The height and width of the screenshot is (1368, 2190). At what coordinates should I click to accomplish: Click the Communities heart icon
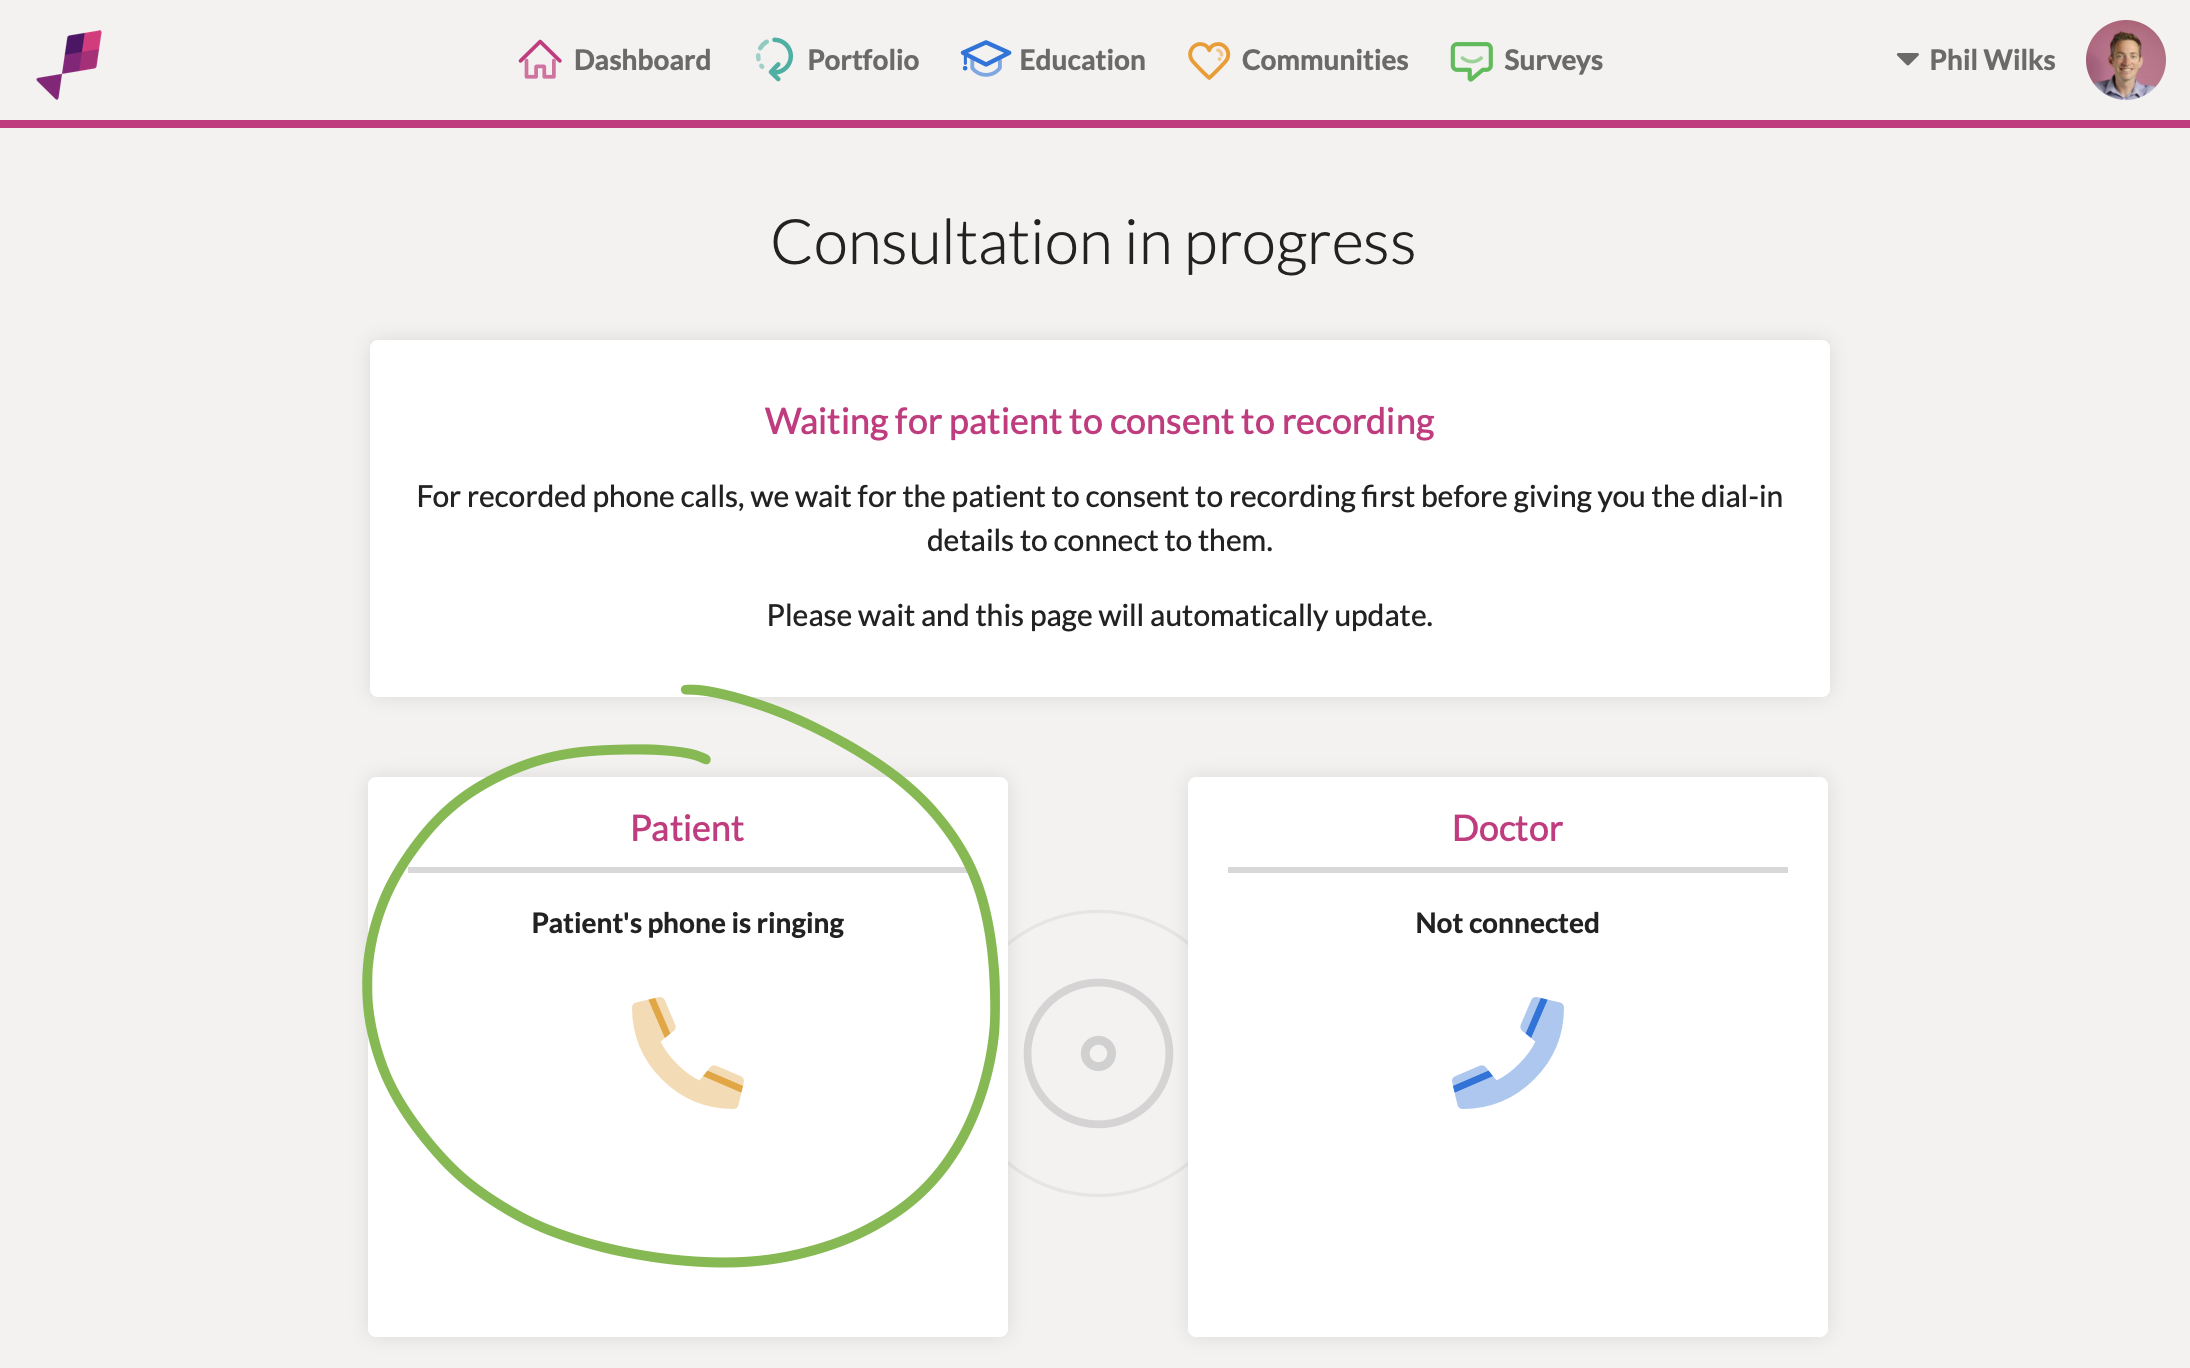(x=1208, y=60)
